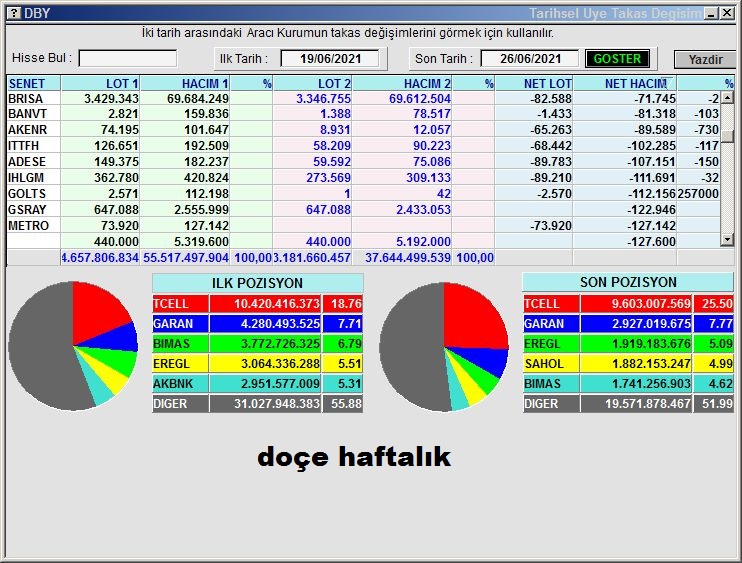The width and height of the screenshot is (742, 563).
Task: Click cyan AKBNK label in ILK POZISYON
Action: tap(180, 384)
